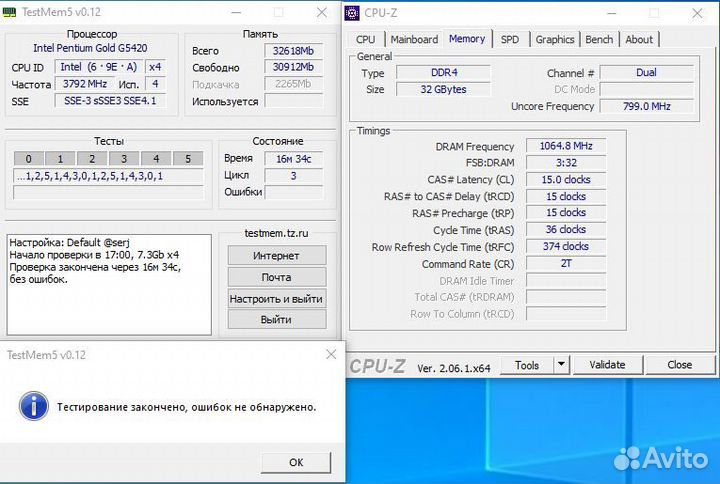Click Intel Pentium Gold G5420 text
Image resolution: width=720 pixels, height=484 pixels.
[90, 48]
